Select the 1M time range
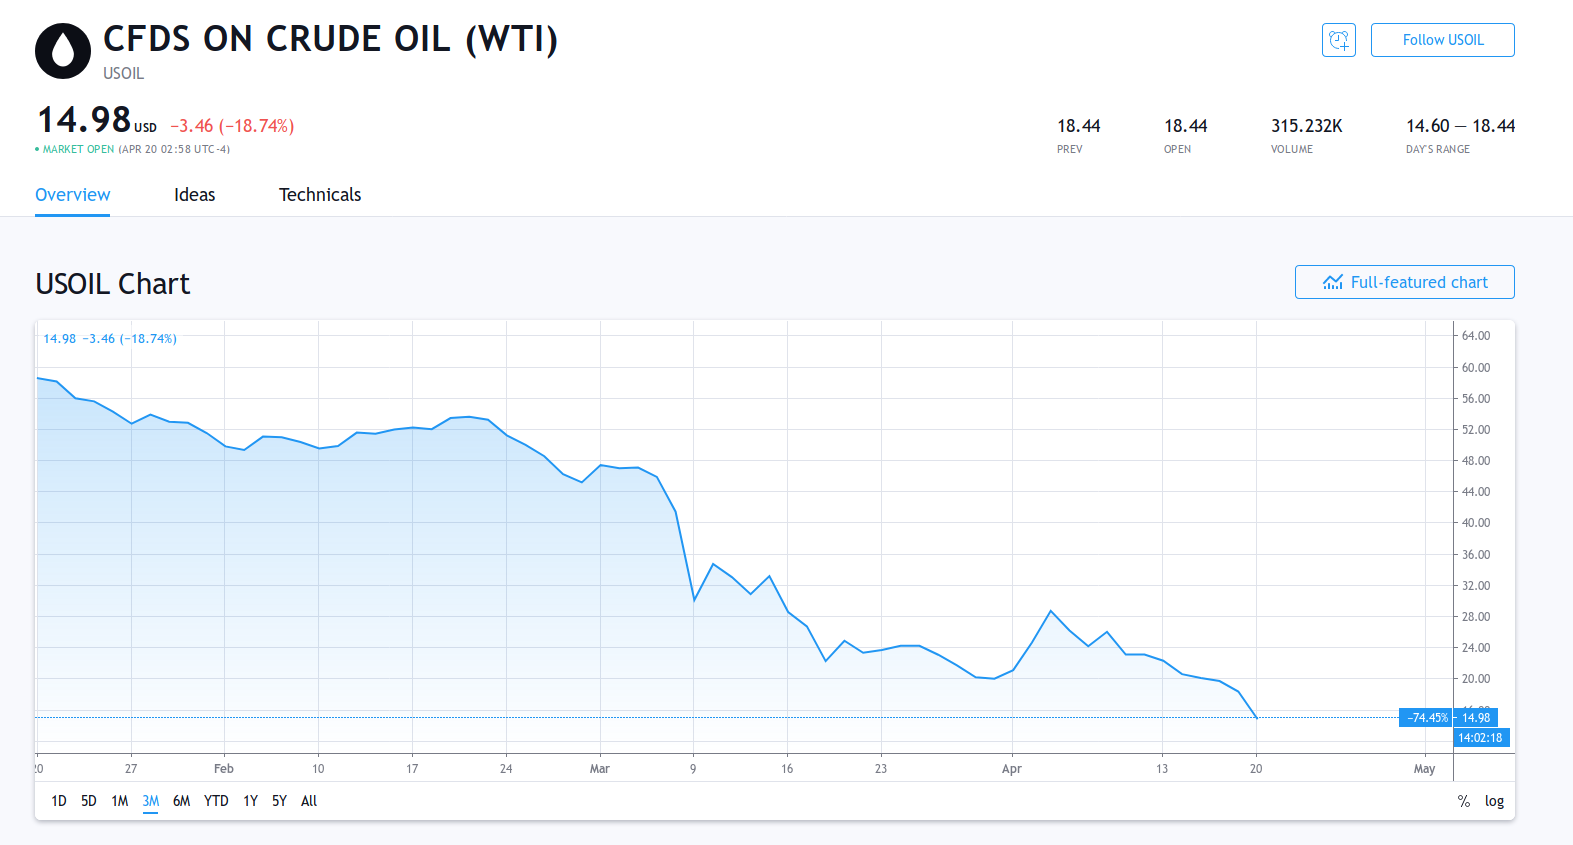Screen dimensions: 1573x845 point(120,801)
